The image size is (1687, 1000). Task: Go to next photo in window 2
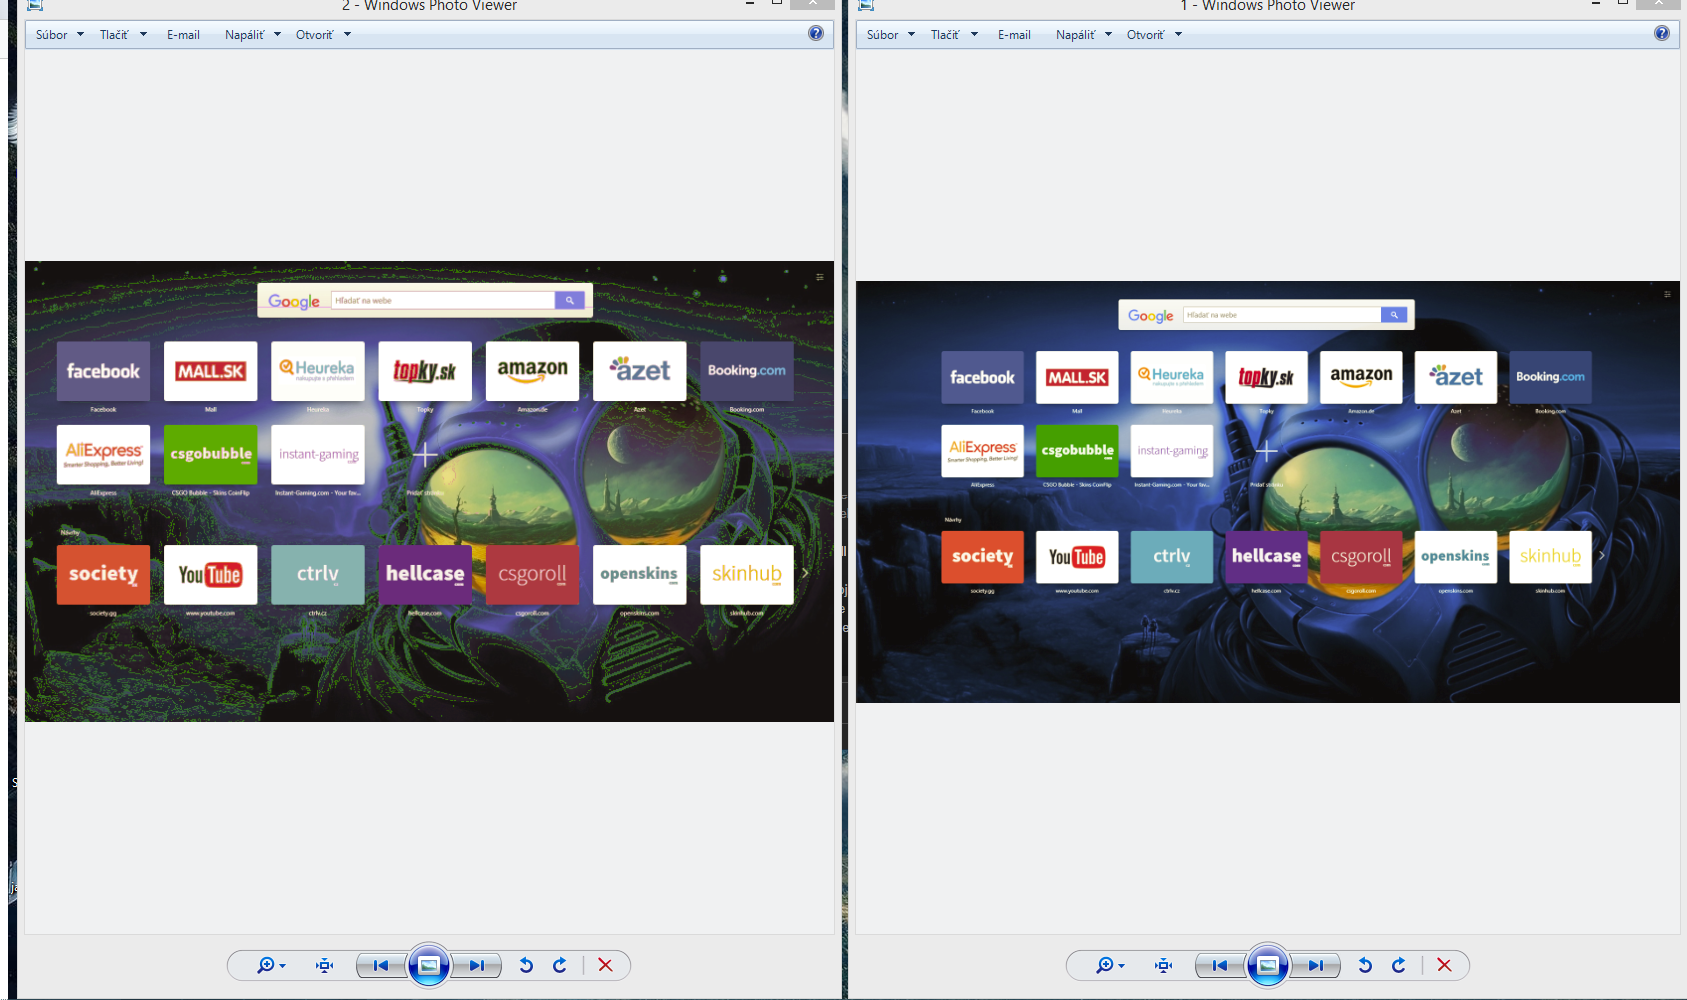(x=476, y=965)
